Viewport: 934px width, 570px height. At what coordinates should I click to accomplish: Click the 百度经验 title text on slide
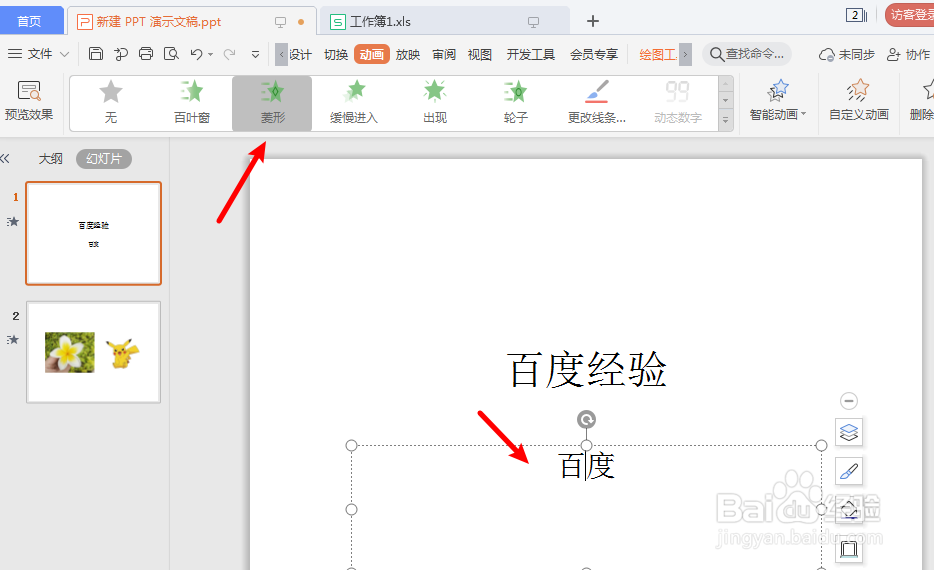587,369
